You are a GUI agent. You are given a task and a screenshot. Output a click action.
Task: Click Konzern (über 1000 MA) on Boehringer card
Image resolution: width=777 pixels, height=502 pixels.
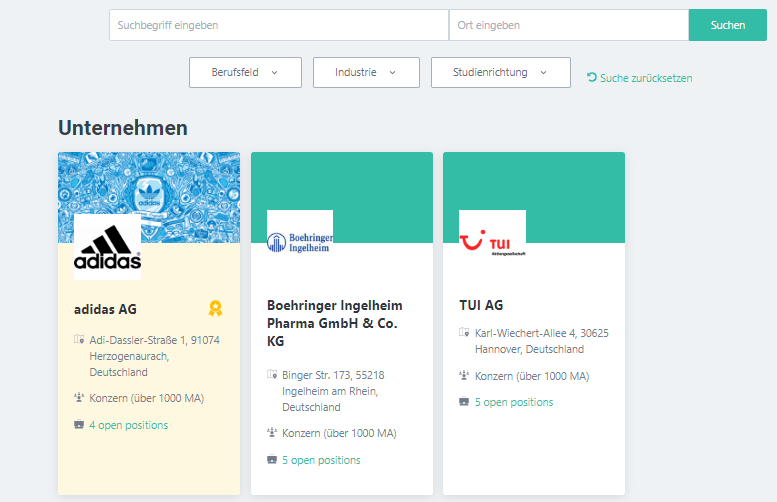coord(339,434)
